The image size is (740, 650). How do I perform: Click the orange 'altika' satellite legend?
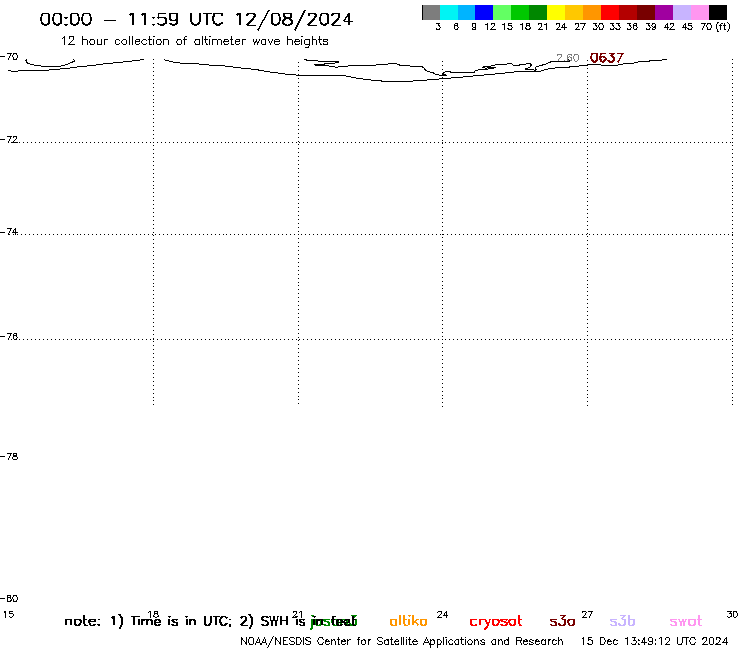[408, 621]
